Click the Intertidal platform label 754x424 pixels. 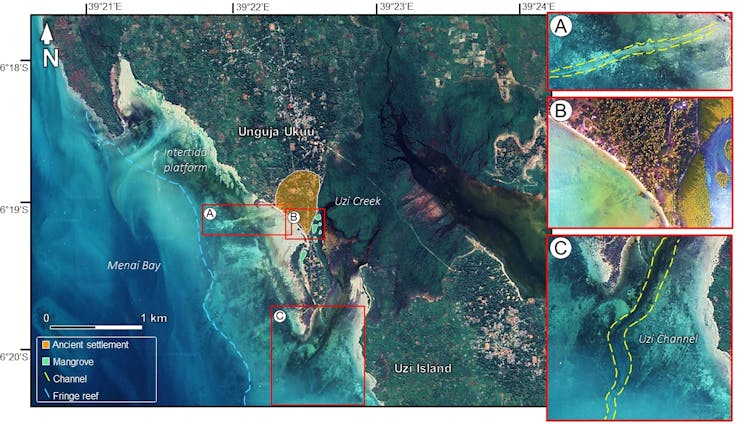pos(187,160)
